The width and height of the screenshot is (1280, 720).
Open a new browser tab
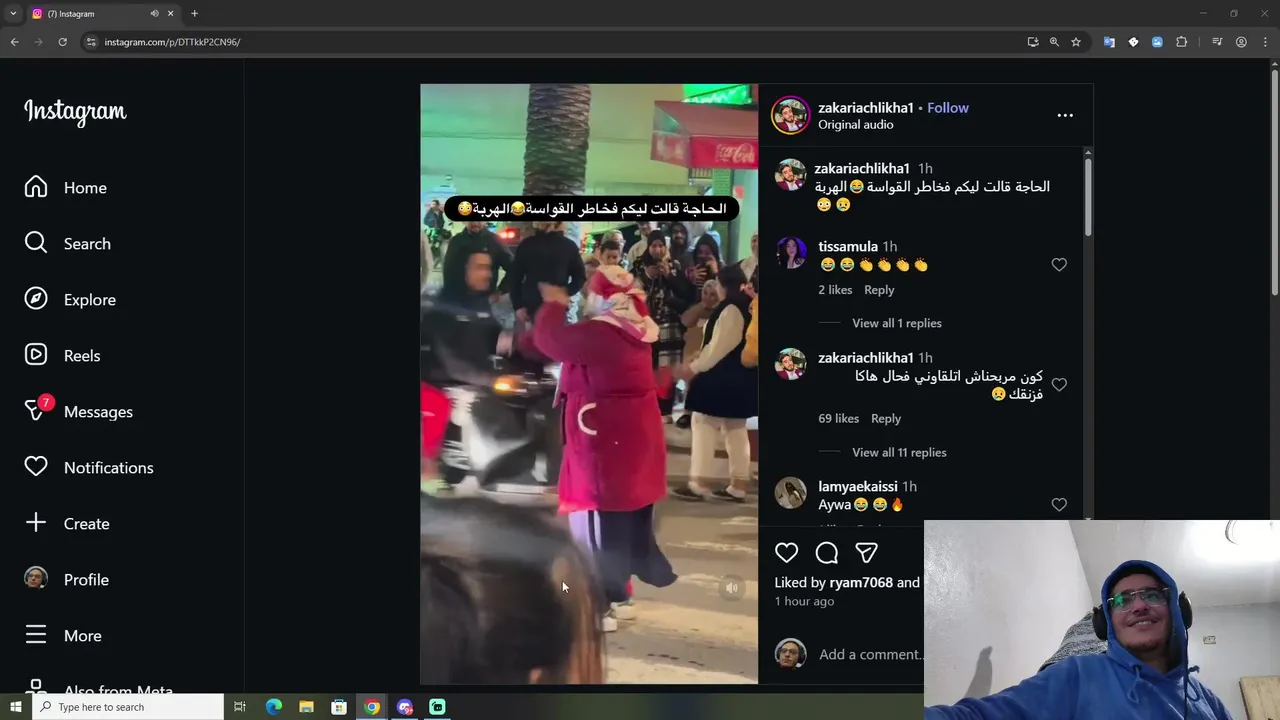tap(194, 14)
